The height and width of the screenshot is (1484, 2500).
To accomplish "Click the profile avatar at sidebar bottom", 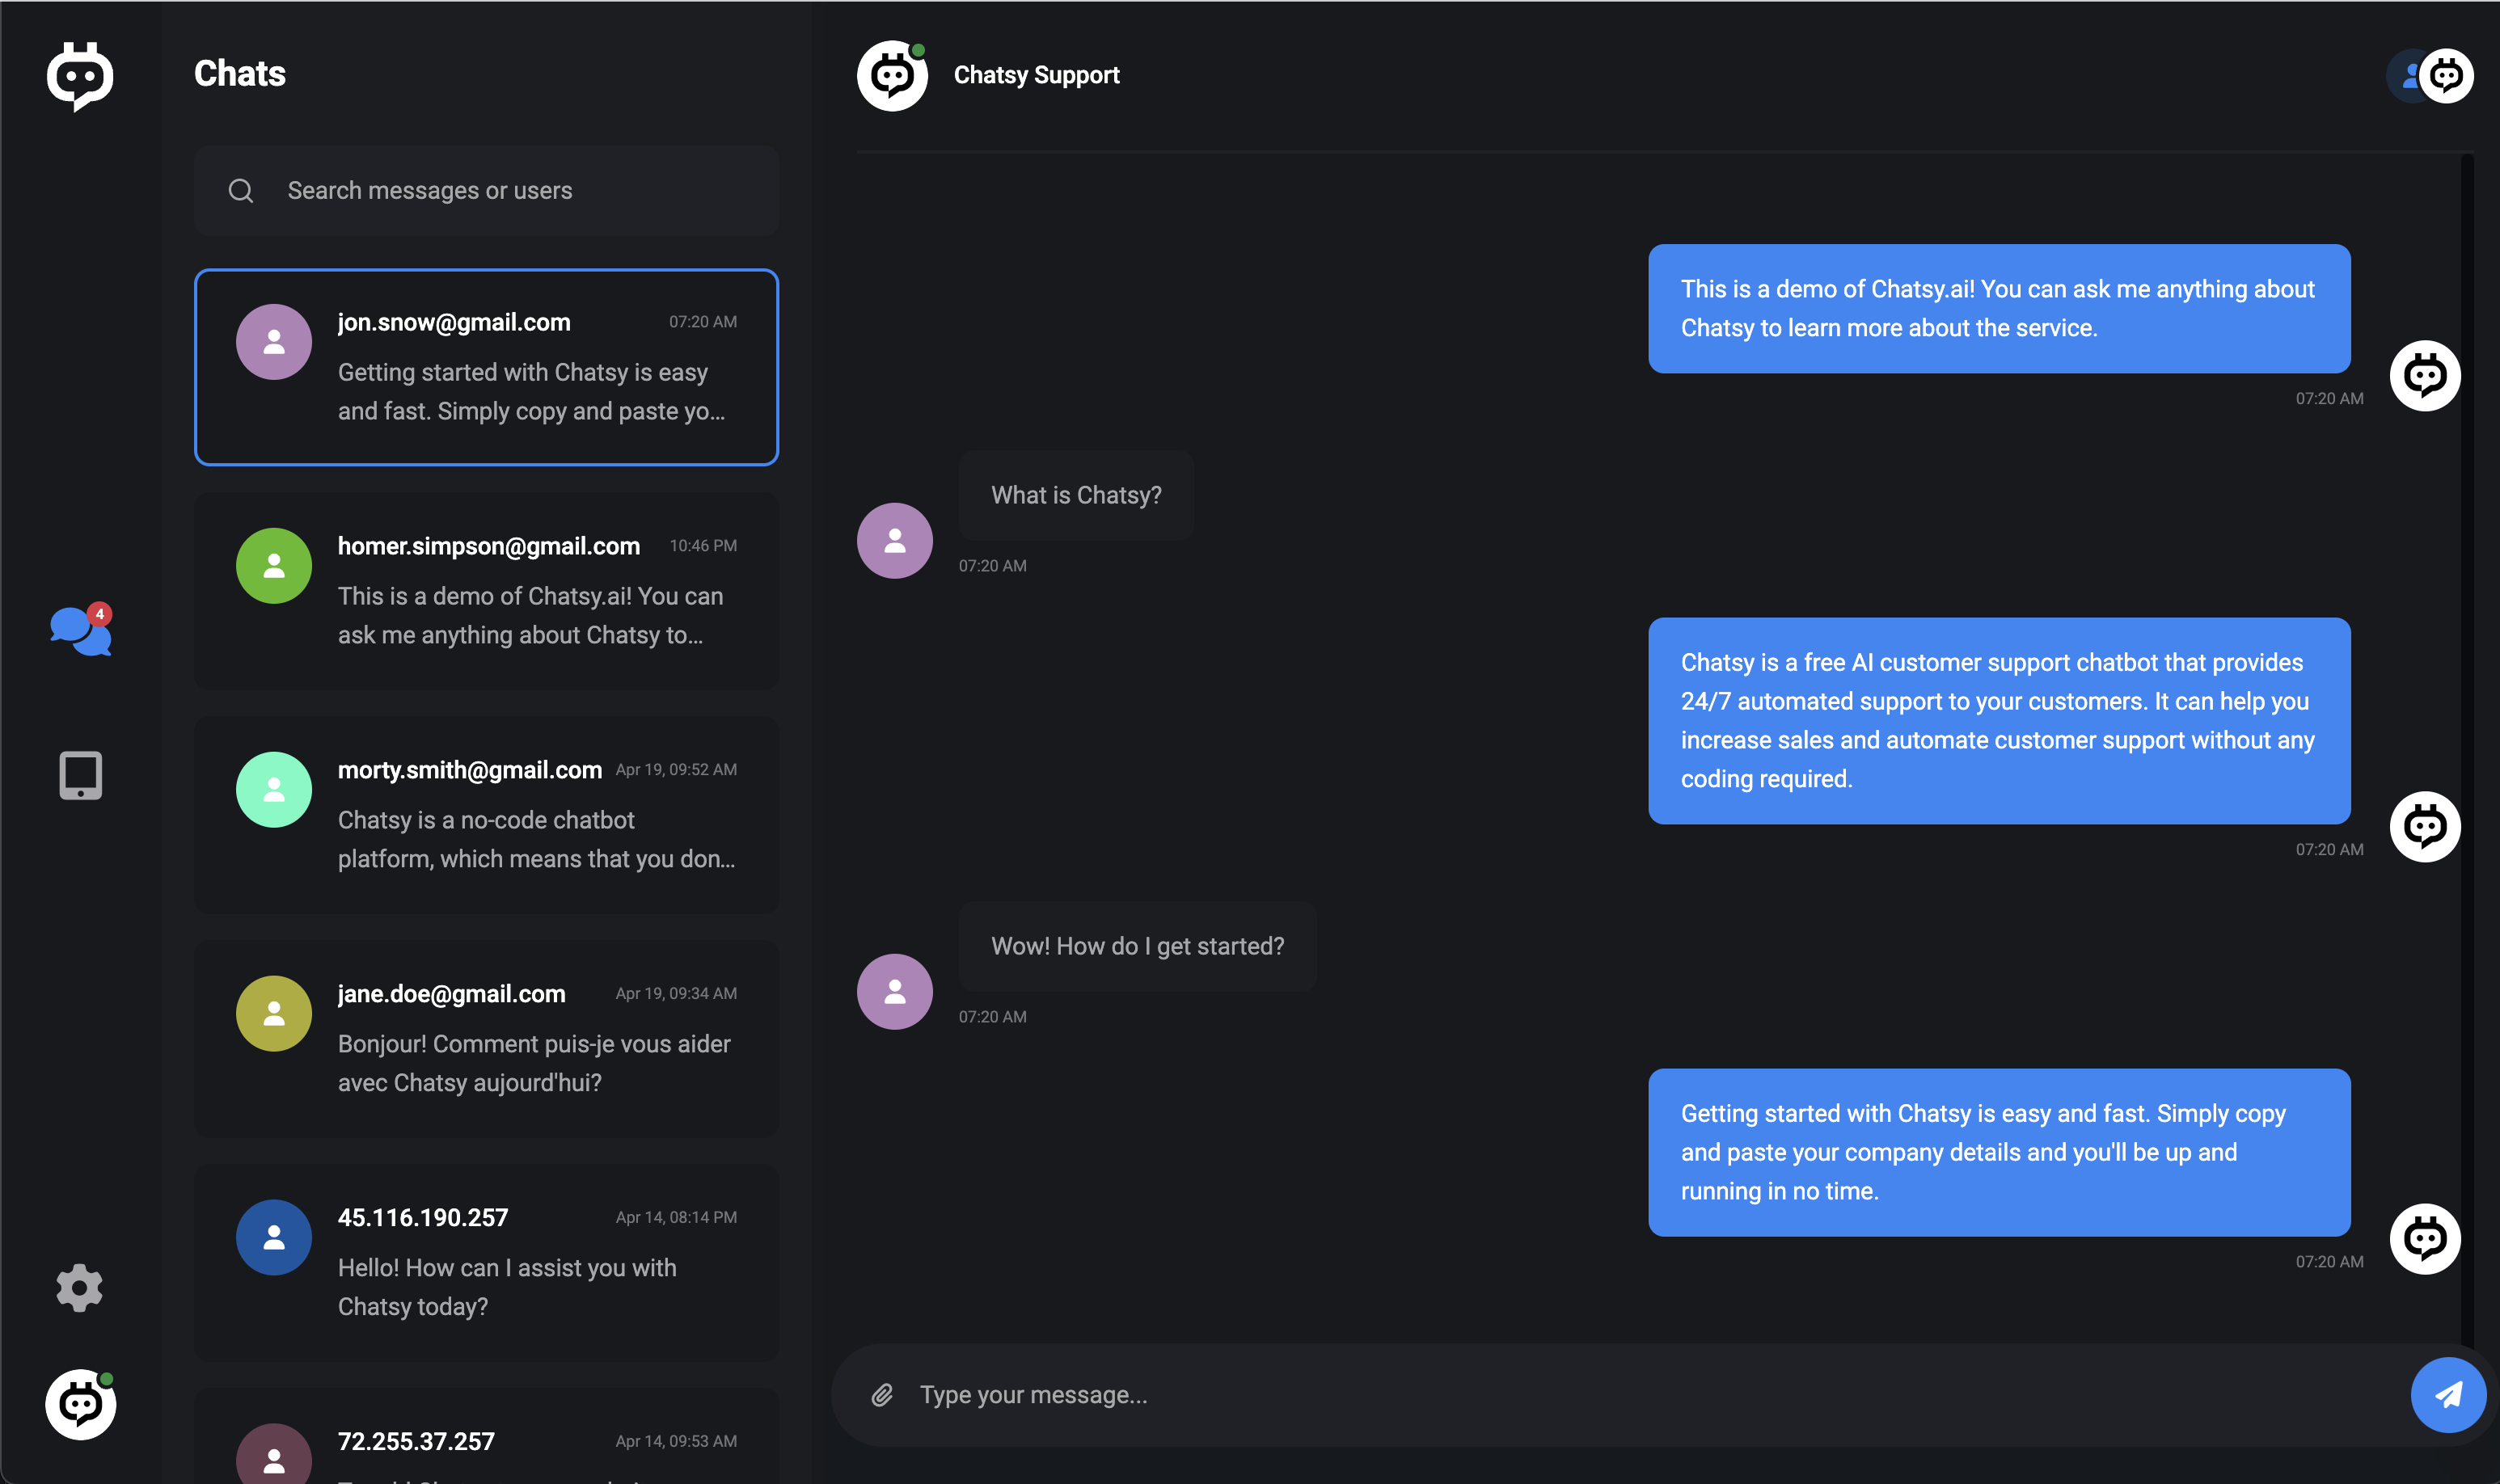I will tap(80, 1404).
